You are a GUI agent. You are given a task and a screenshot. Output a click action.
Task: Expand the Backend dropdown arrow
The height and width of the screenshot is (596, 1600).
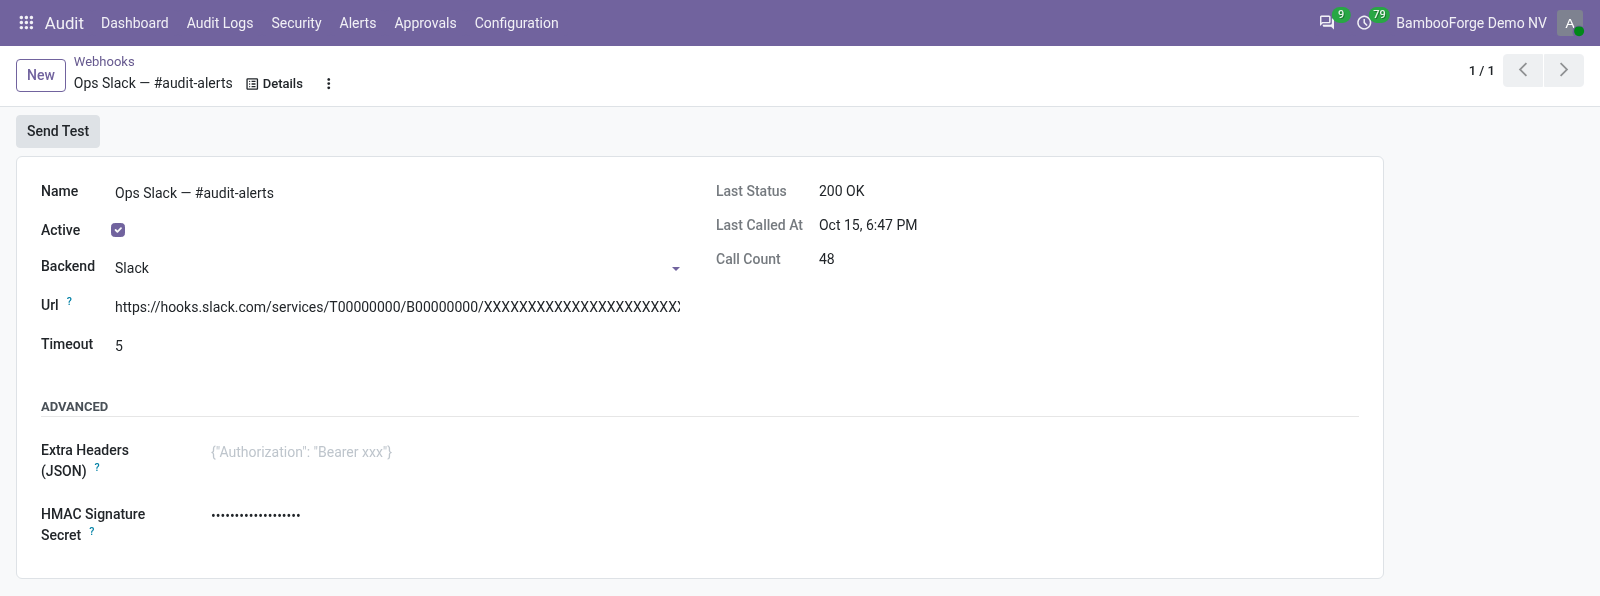[676, 269]
